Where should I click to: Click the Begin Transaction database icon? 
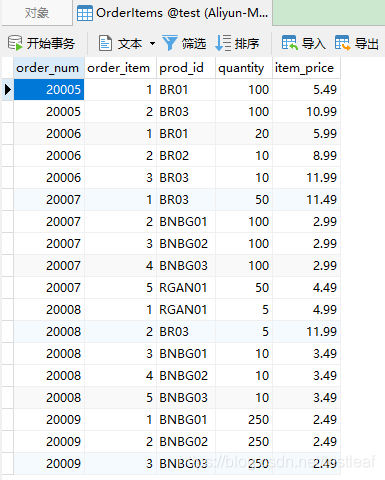tap(15, 43)
